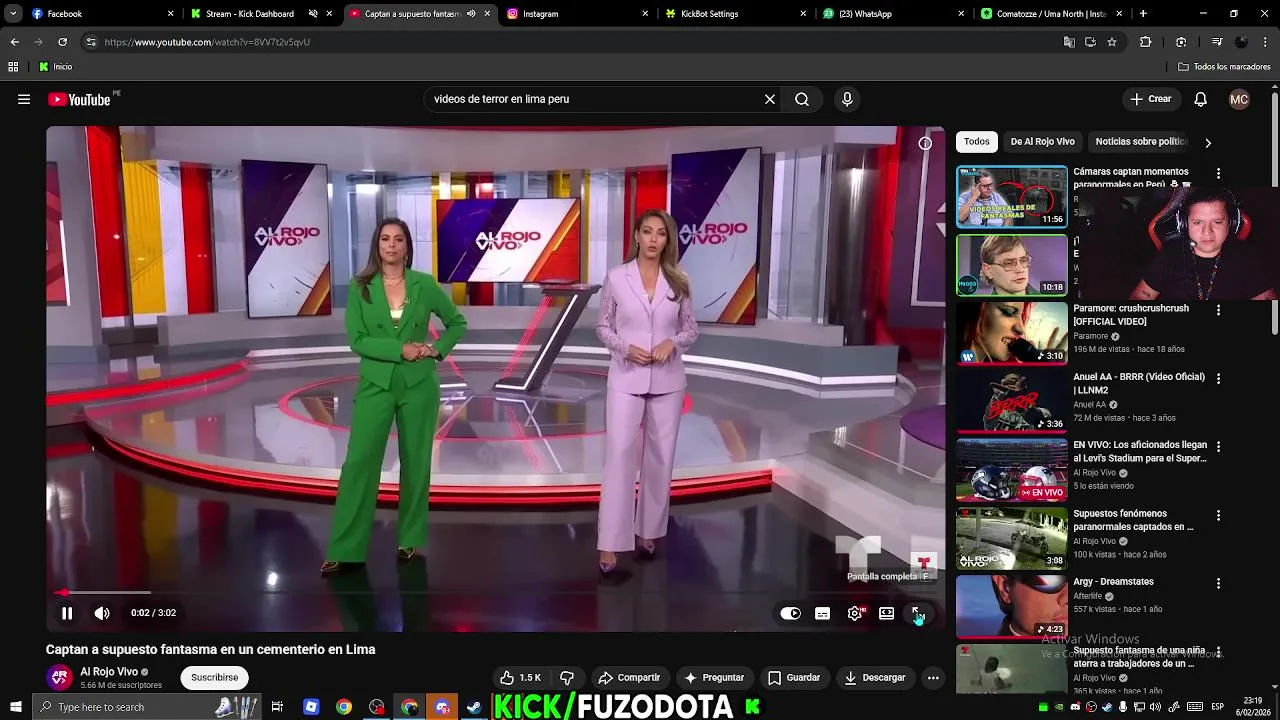This screenshot has width=1280, height=720.
Task: Open options for Cámaras captan momentos video
Action: (x=1218, y=173)
